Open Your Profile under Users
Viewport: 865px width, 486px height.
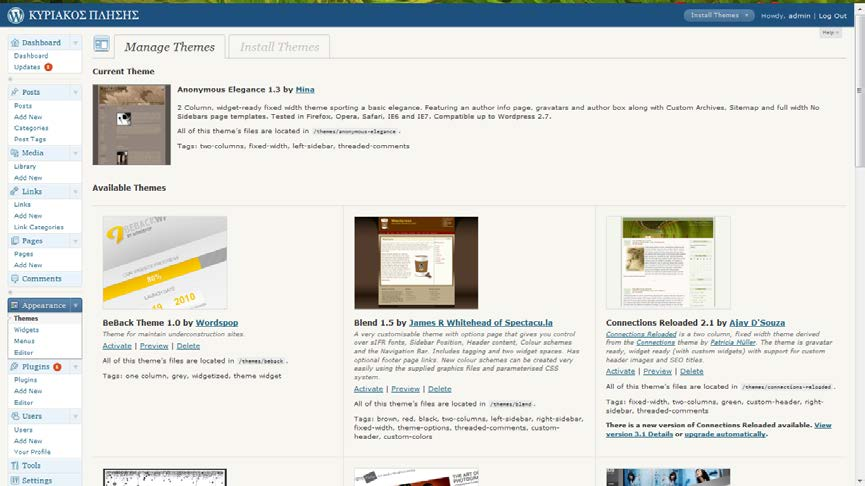pos(32,452)
